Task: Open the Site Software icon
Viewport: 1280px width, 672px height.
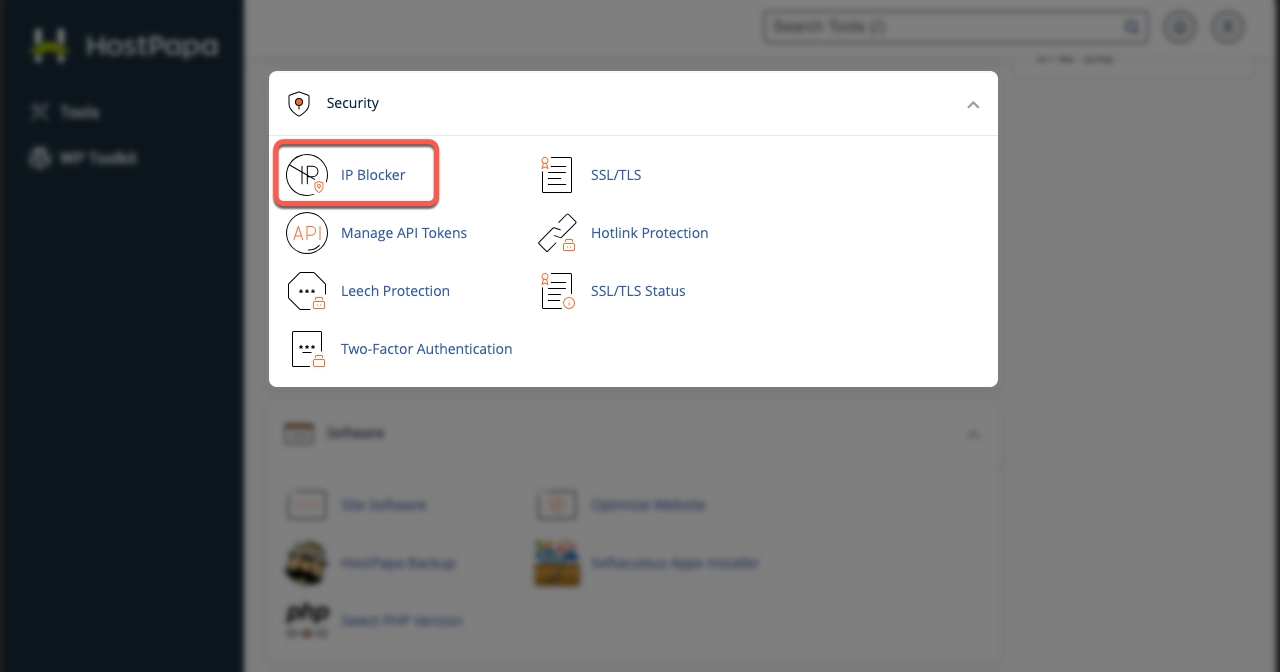Action: [306, 505]
